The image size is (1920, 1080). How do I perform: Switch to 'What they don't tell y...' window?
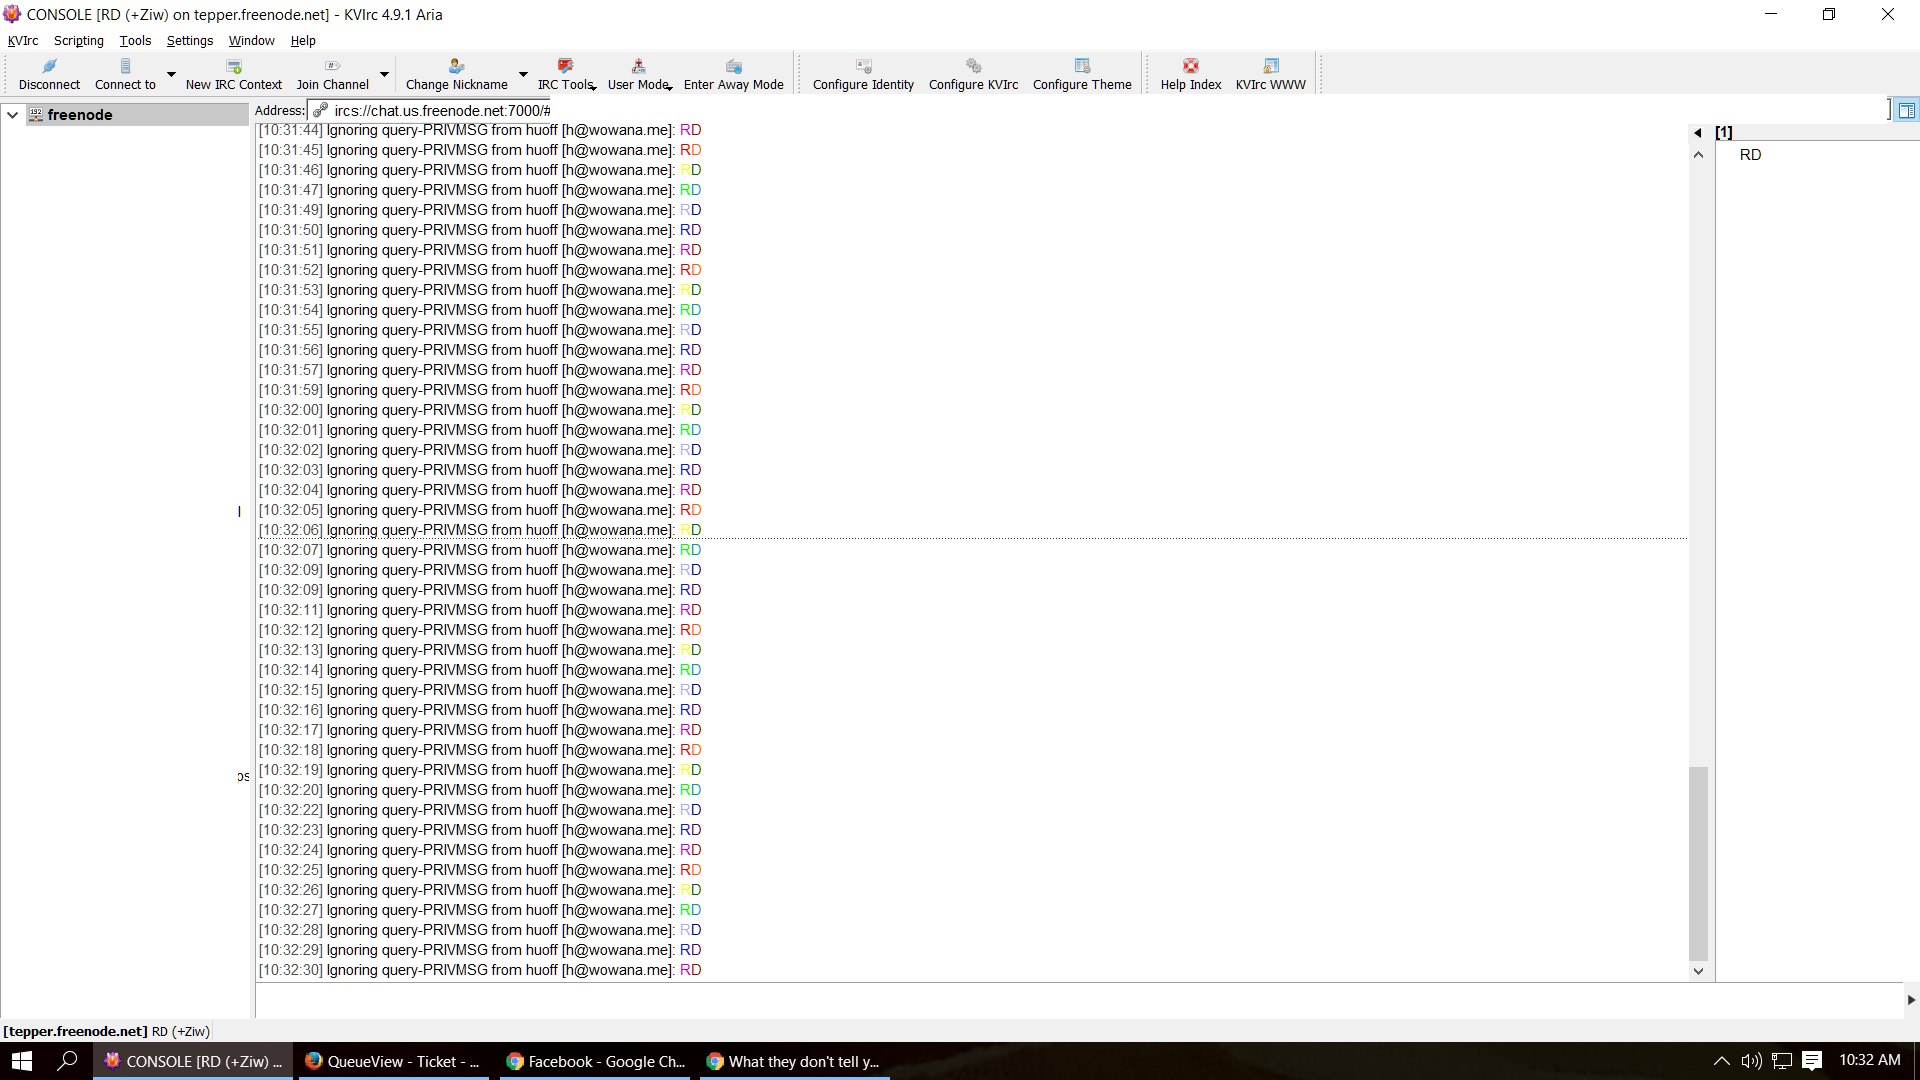[x=793, y=1061]
